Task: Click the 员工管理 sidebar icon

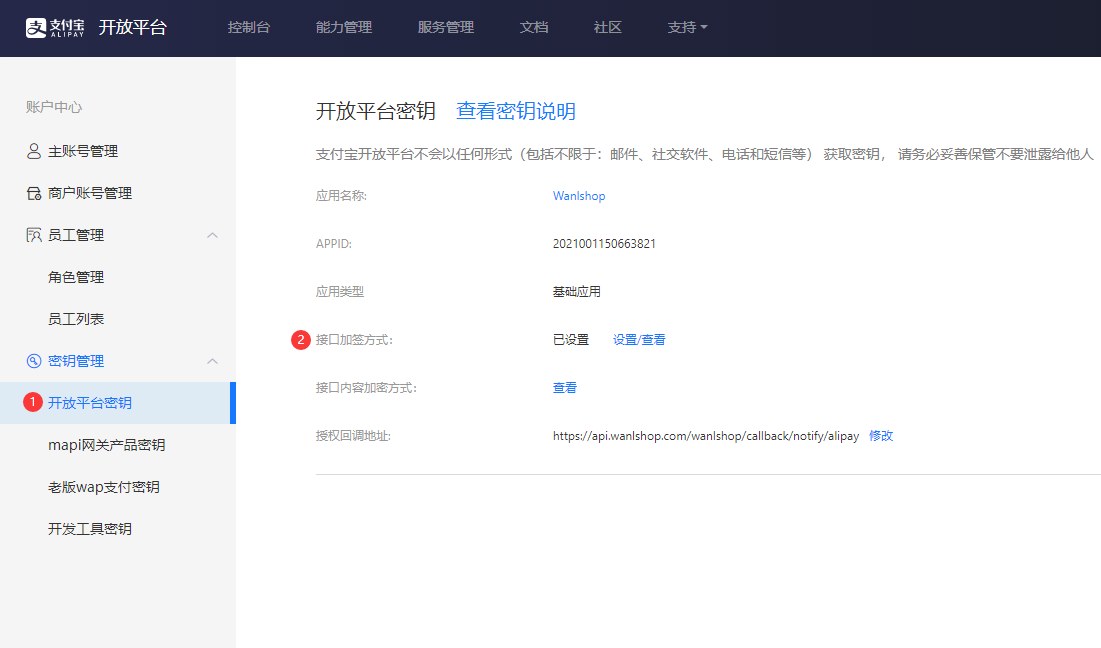Action: [34, 235]
